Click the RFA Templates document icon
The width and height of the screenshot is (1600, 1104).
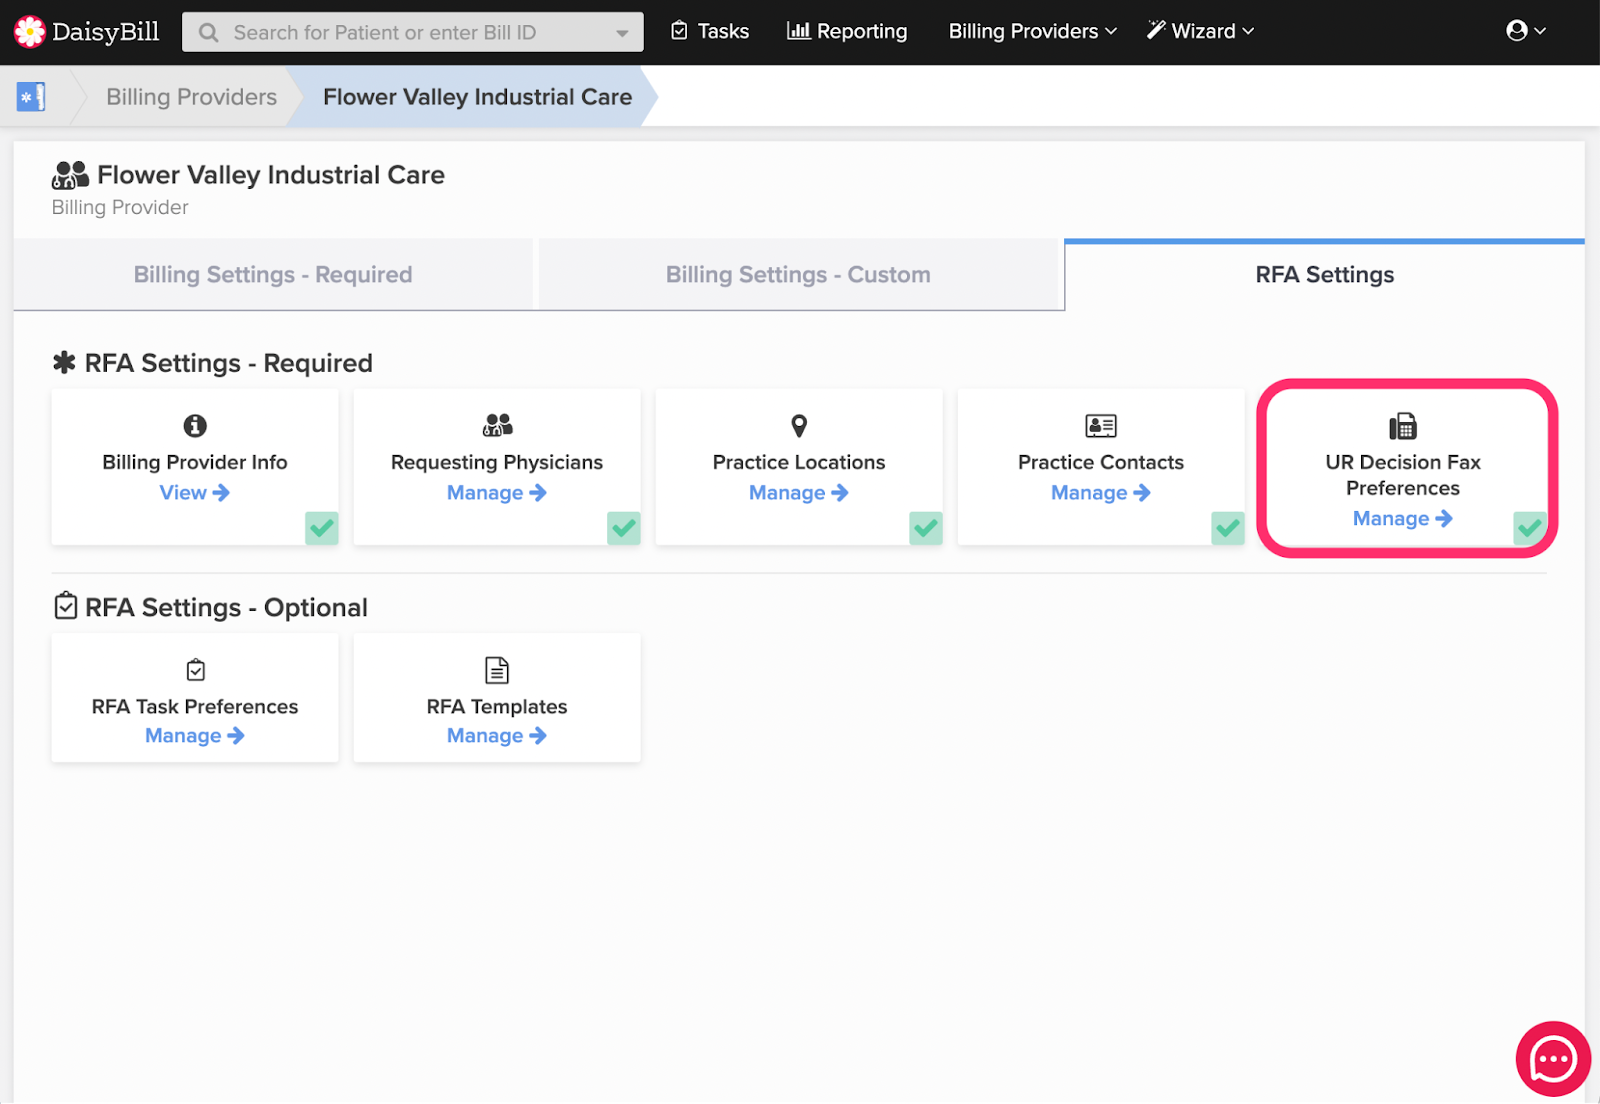497,670
